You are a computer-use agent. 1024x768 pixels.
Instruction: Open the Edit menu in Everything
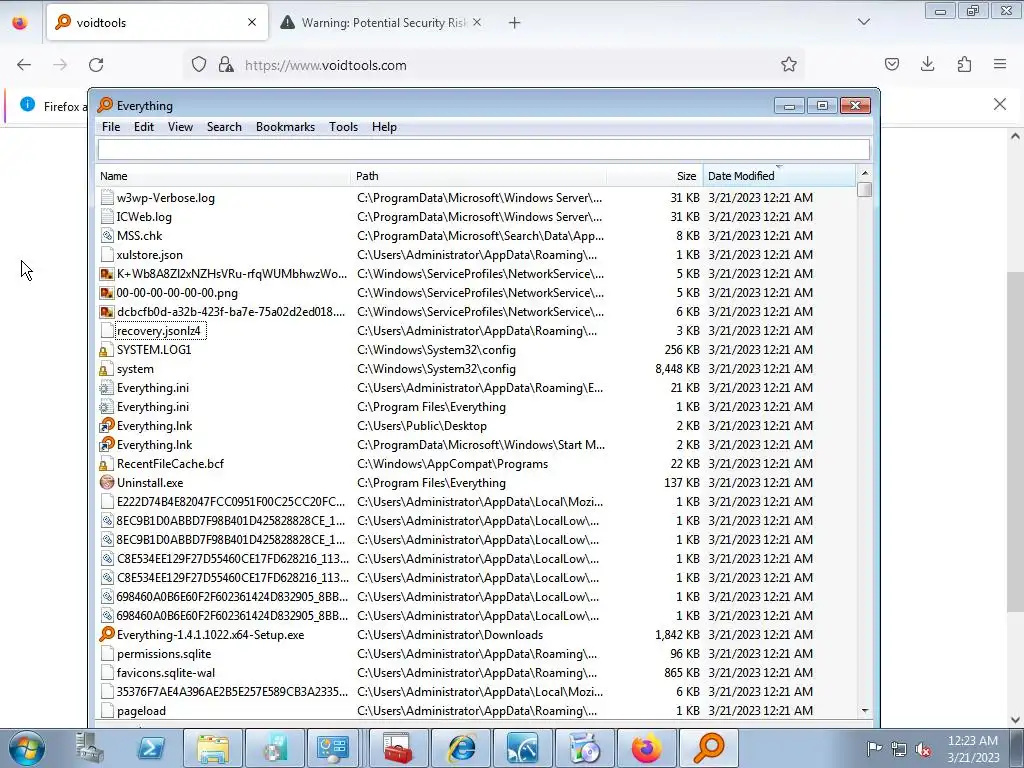(144, 127)
